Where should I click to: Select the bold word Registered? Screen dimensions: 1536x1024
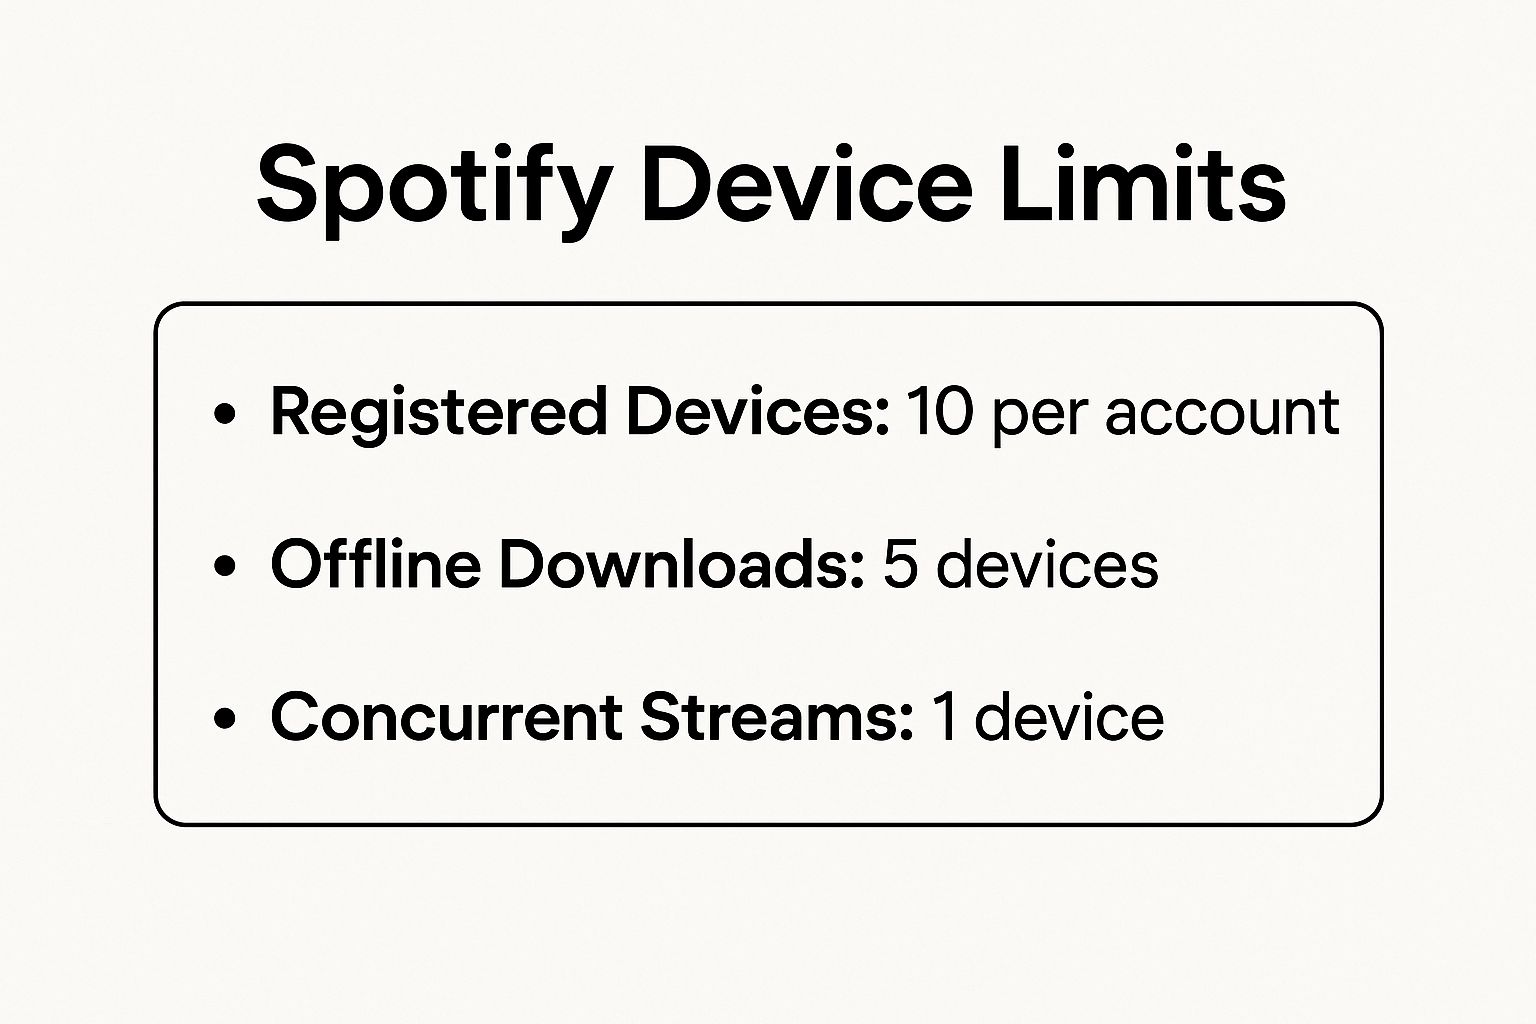[438, 413]
